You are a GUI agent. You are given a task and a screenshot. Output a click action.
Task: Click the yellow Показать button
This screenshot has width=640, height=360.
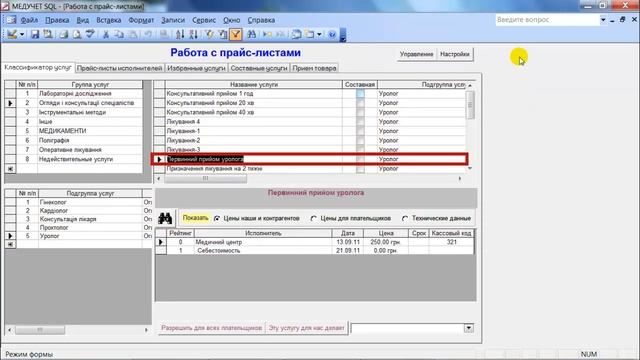click(195, 218)
